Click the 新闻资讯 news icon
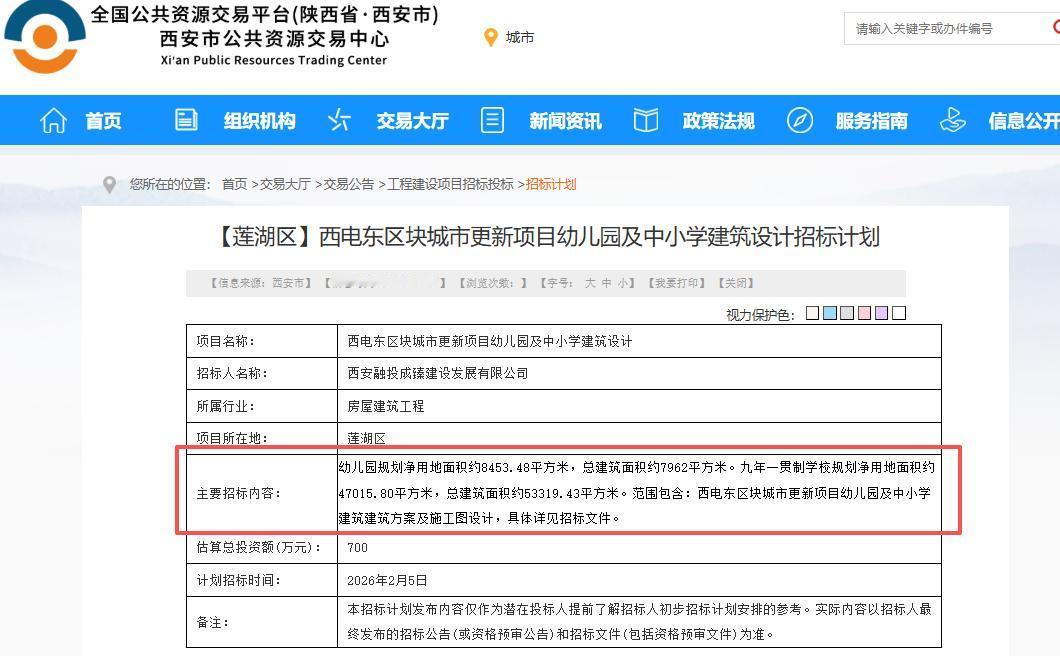This screenshot has height=656, width=1060. click(x=492, y=119)
